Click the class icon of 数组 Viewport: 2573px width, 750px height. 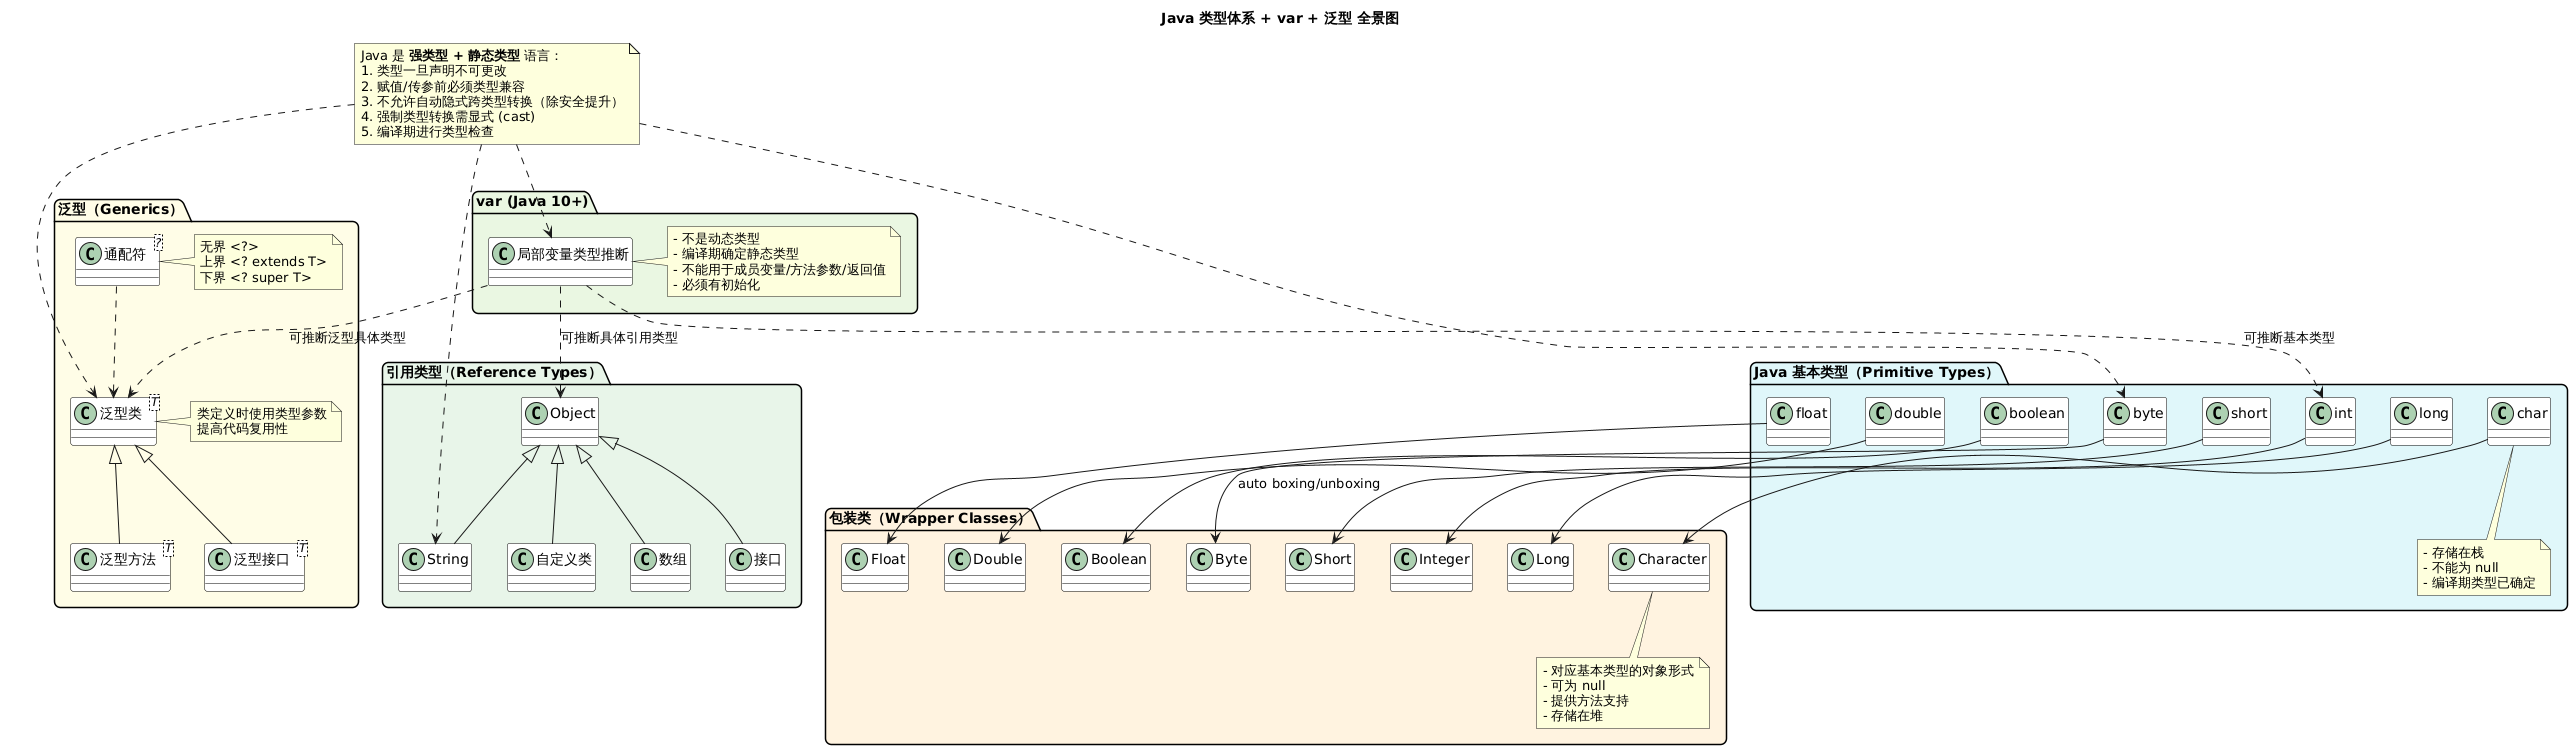click(647, 559)
